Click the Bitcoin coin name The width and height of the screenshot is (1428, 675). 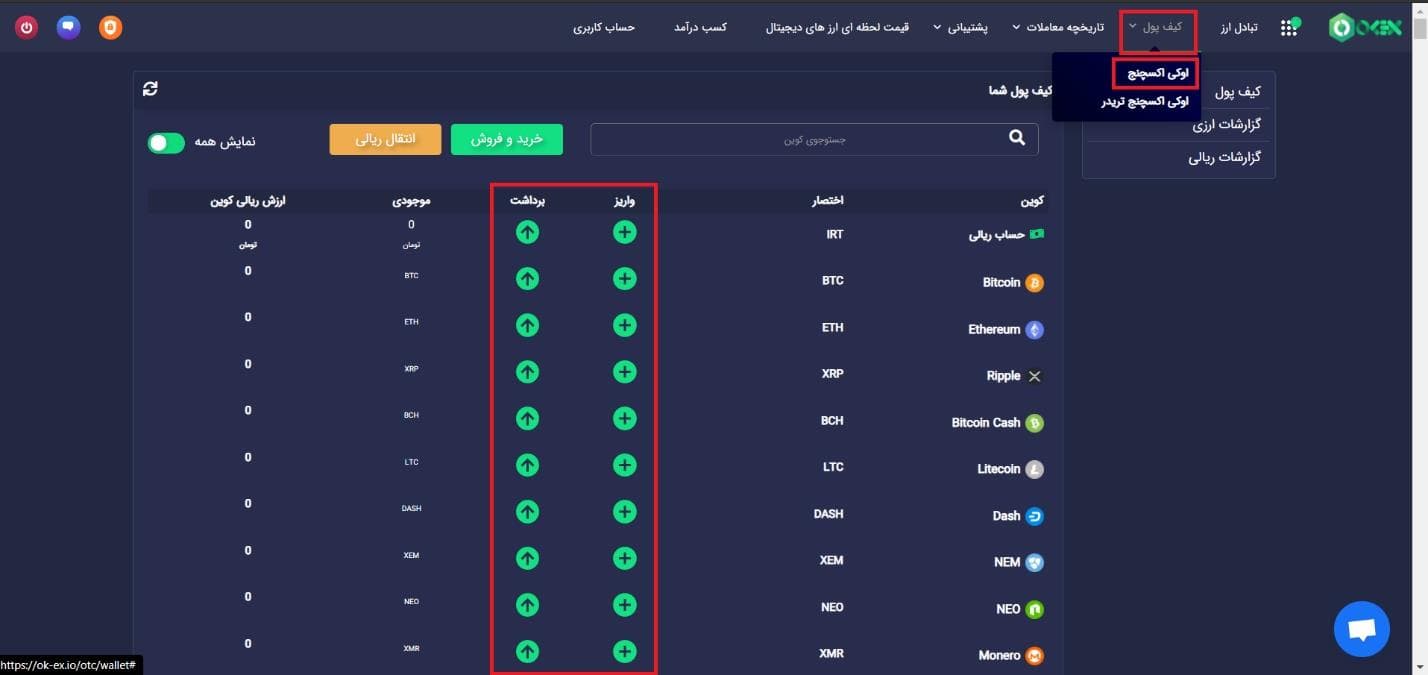(x=1001, y=283)
